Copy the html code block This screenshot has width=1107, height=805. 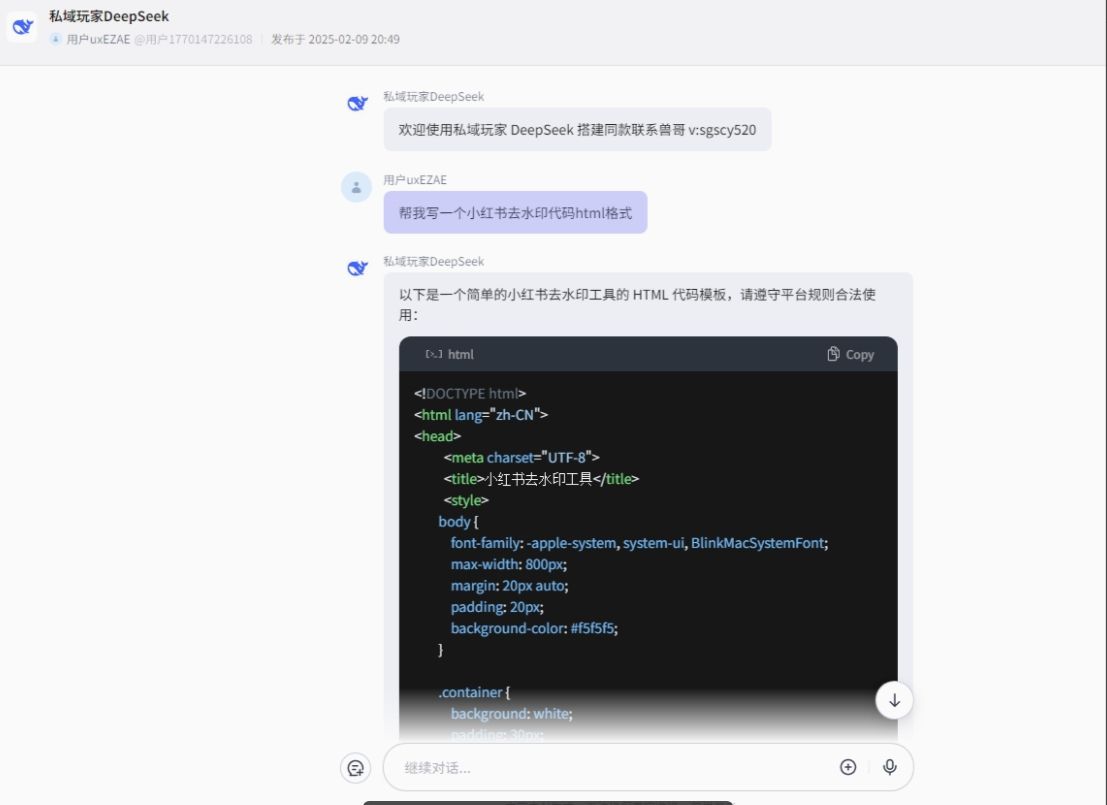(x=851, y=354)
